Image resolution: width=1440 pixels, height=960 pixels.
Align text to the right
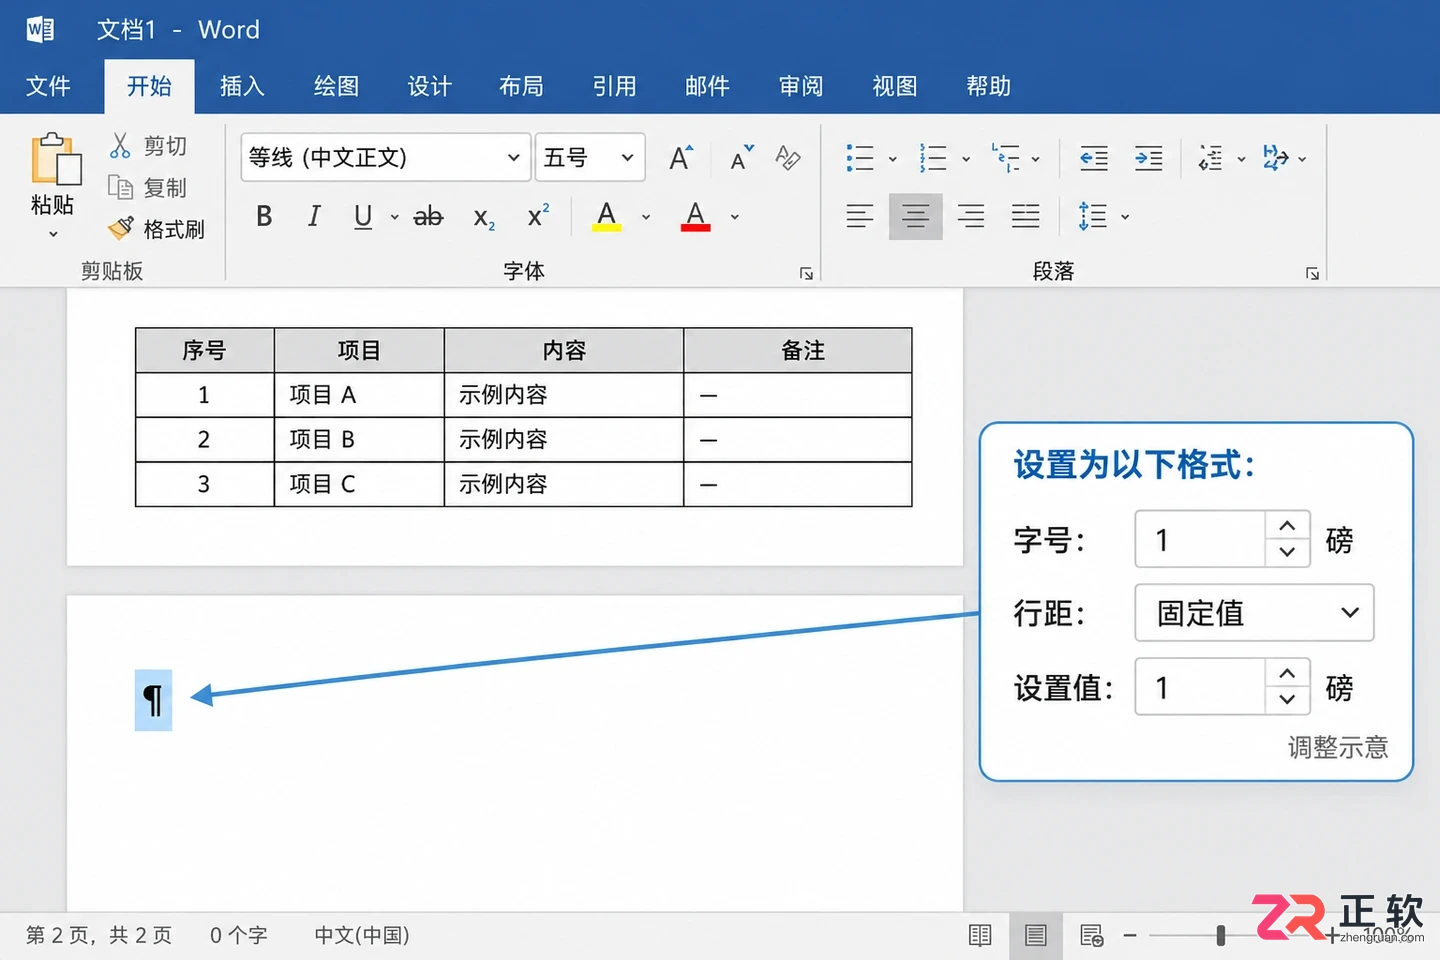tap(970, 216)
